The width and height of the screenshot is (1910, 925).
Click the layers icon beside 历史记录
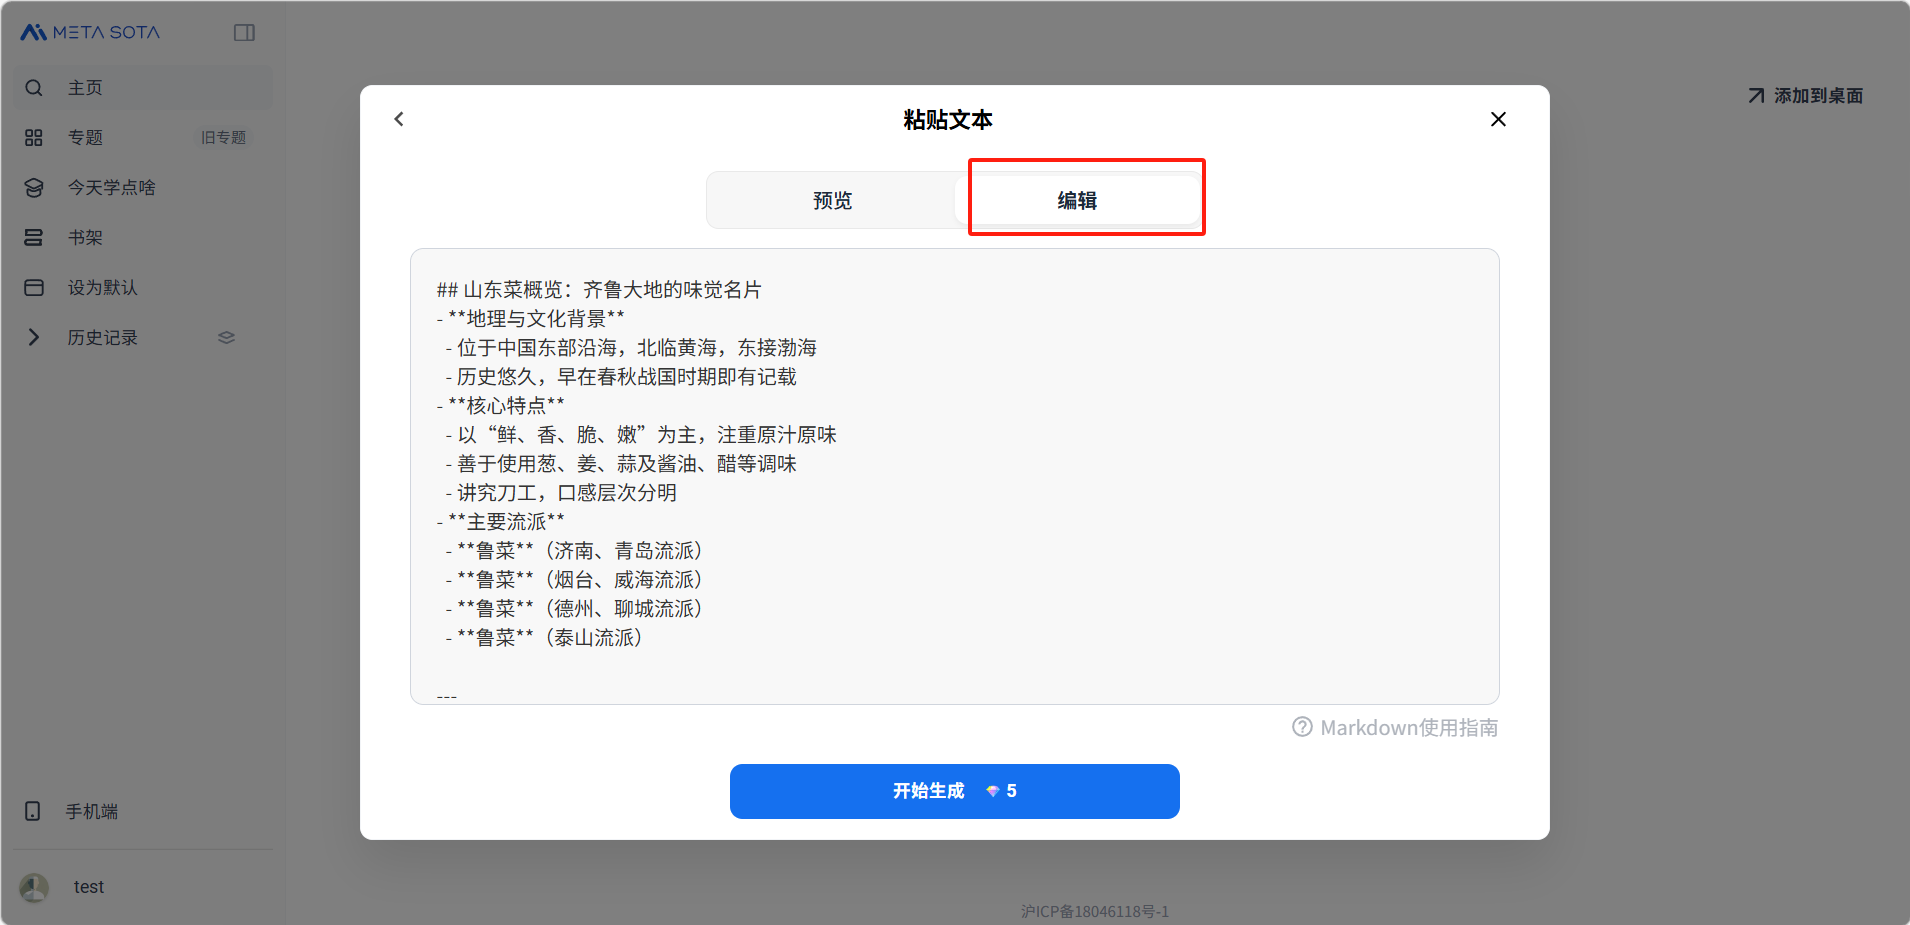pyautogui.click(x=226, y=338)
